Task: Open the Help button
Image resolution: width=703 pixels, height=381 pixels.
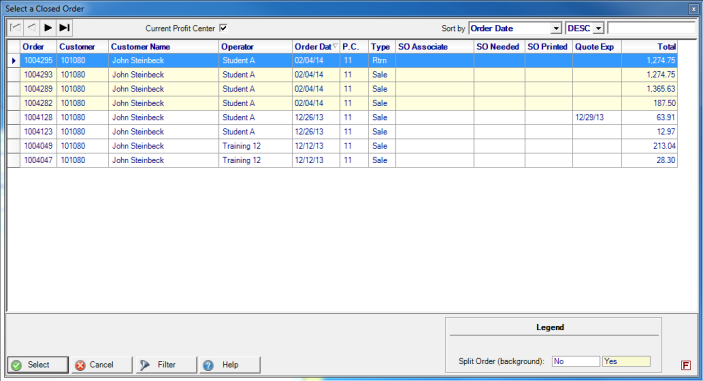Action: [230, 365]
